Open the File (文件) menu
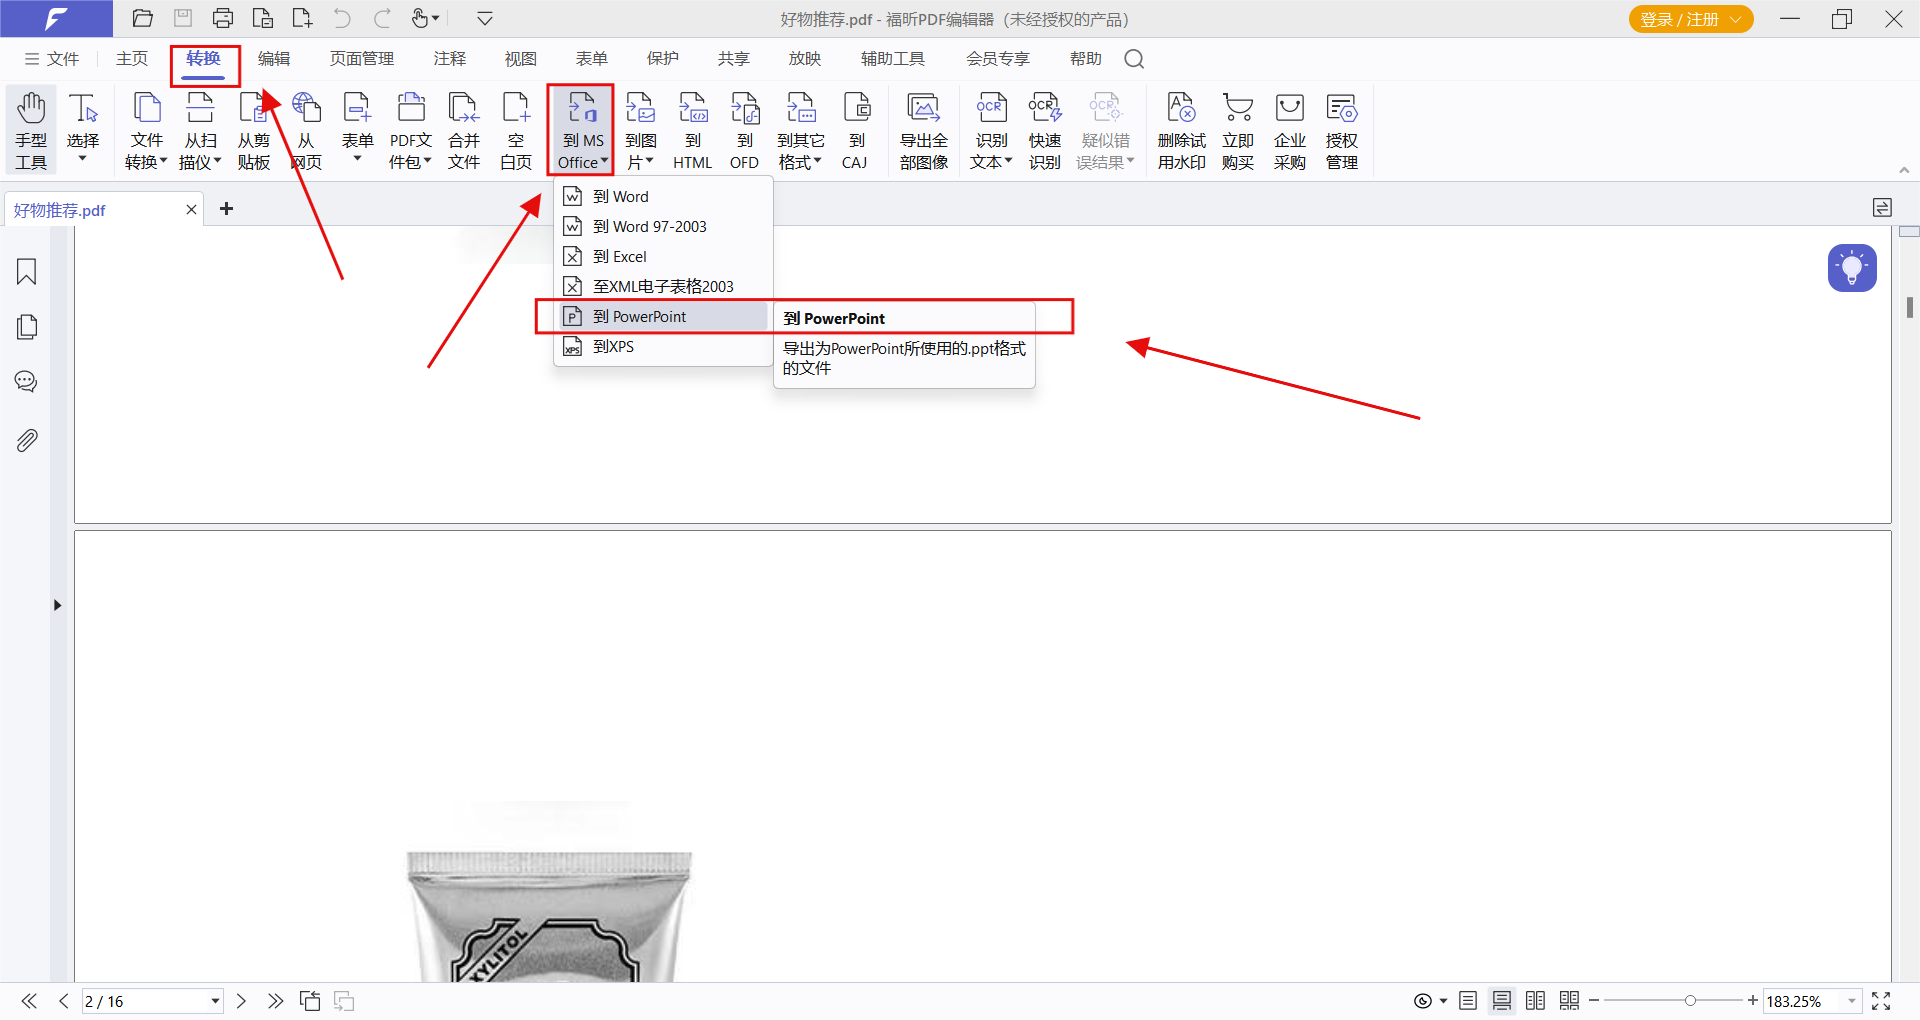Screen dimensions: 1920x1020 click(x=52, y=59)
